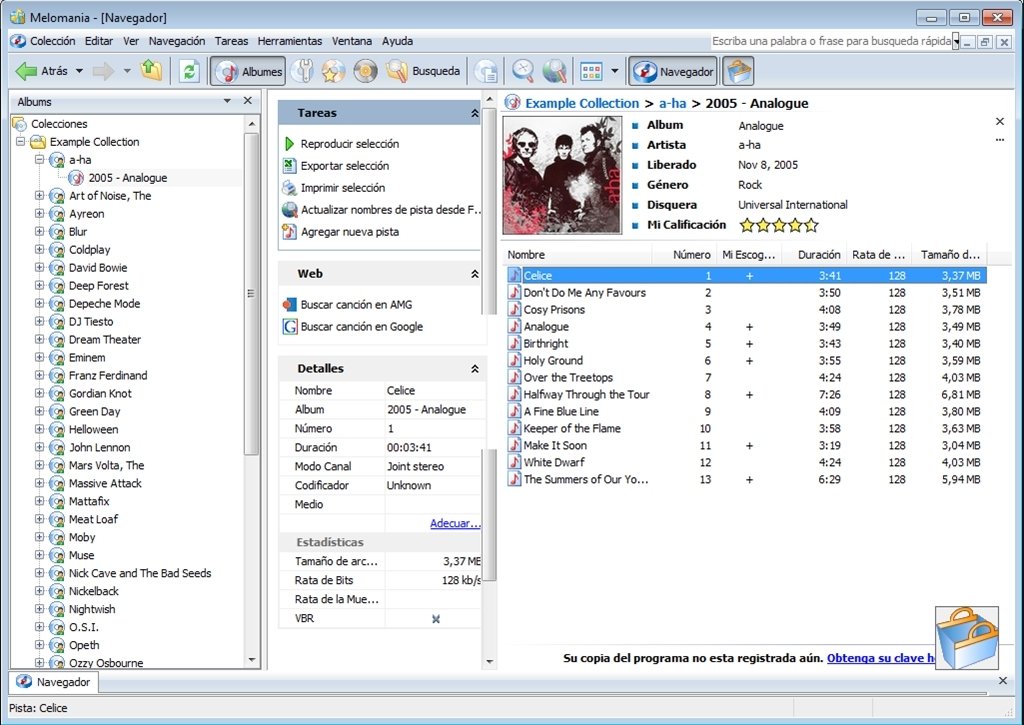Image resolution: width=1024 pixels, height=725 pixels.
Task: Expand the Coldplay artist node
Action: pyautogui.click(x=39, y=250)
